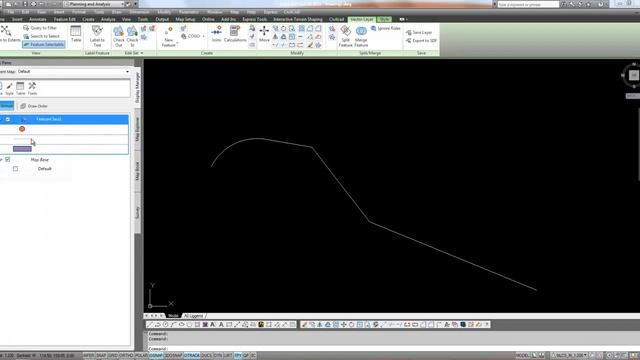The width and height of the screenshot is (640, 360).
Task: Open the Analyze ribbon tab
Action: 108,19
